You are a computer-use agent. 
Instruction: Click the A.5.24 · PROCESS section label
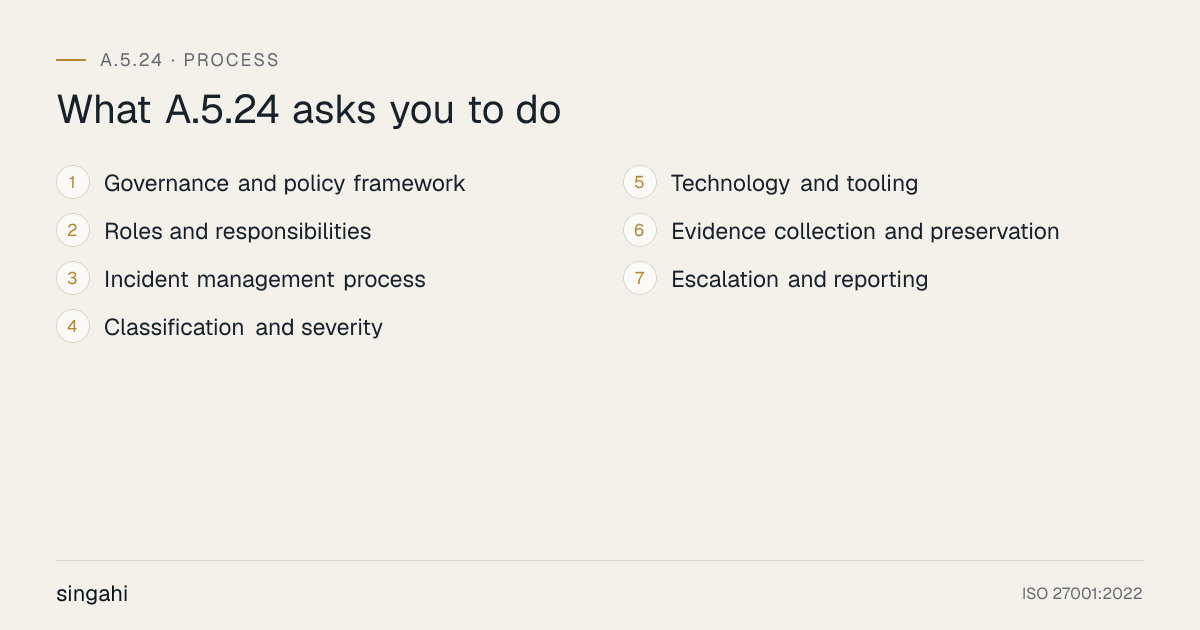(x=190, y=60)
